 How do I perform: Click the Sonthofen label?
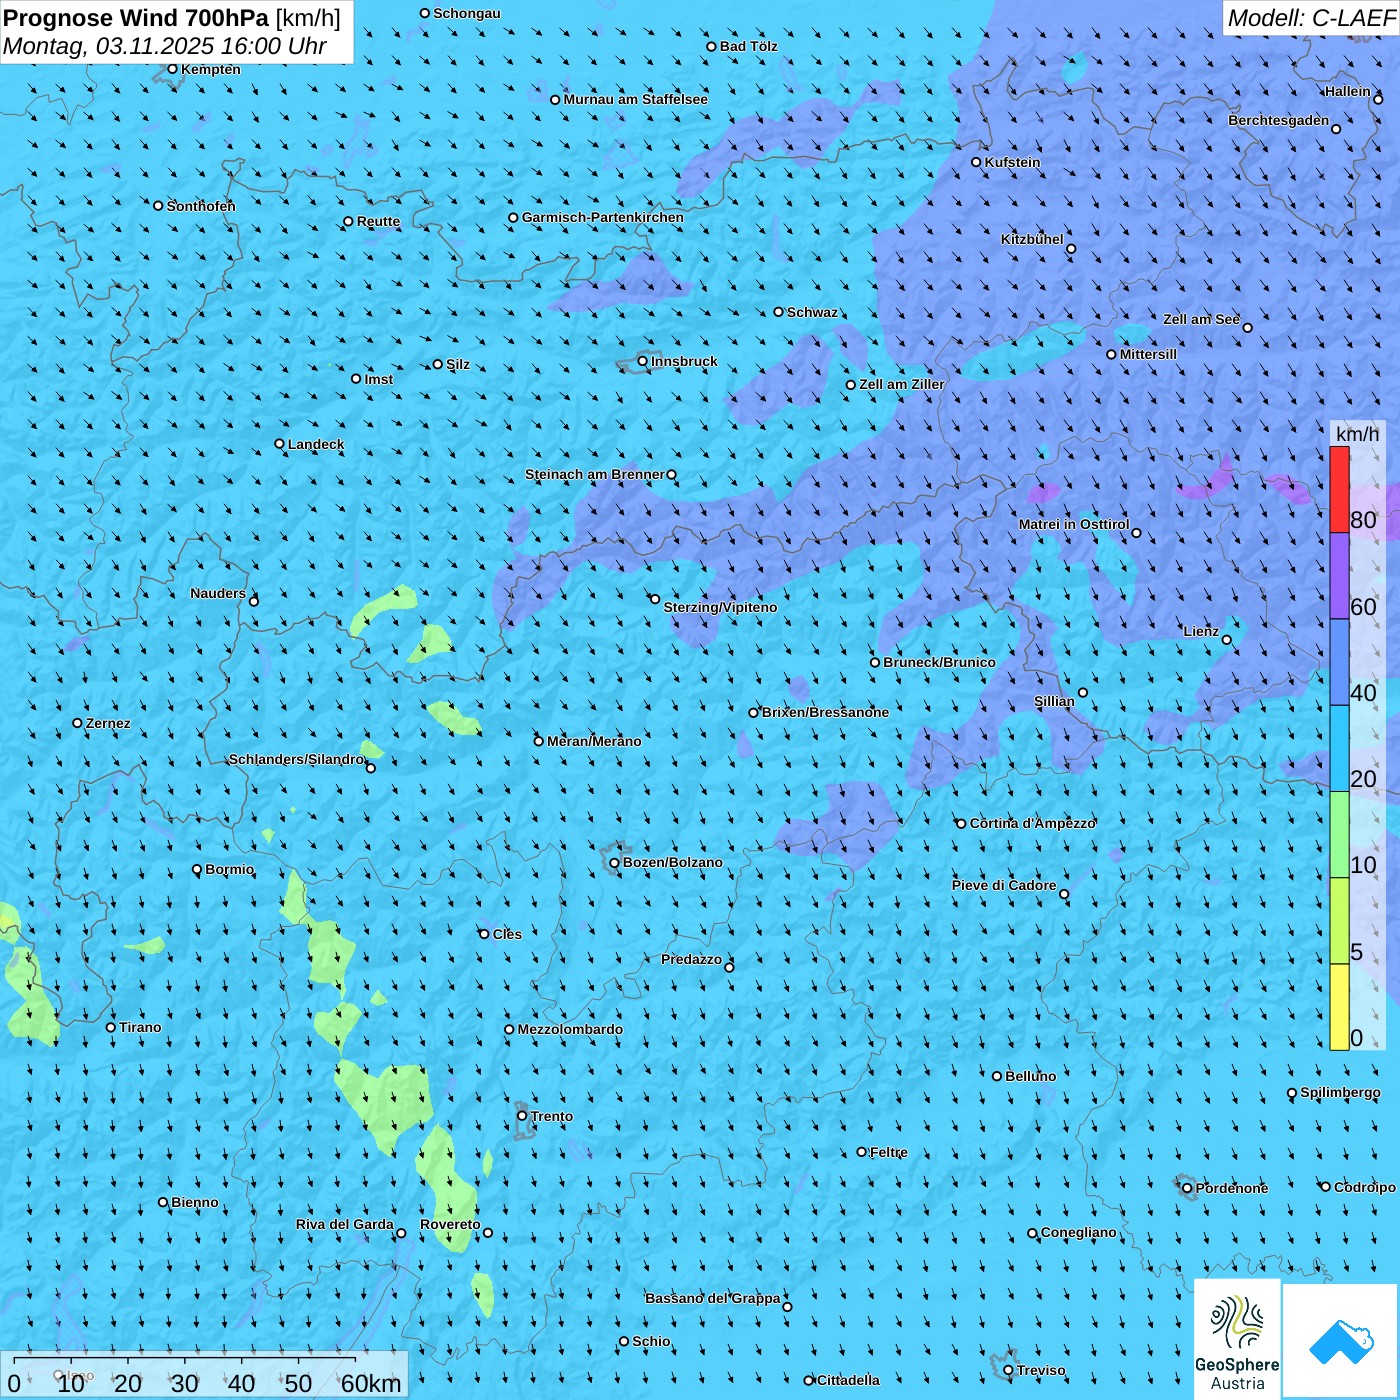(201, 206)
